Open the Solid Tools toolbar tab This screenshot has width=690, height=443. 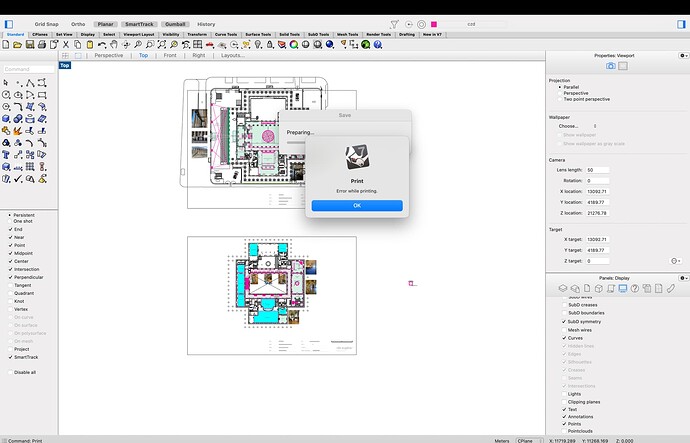coord(289,34)
